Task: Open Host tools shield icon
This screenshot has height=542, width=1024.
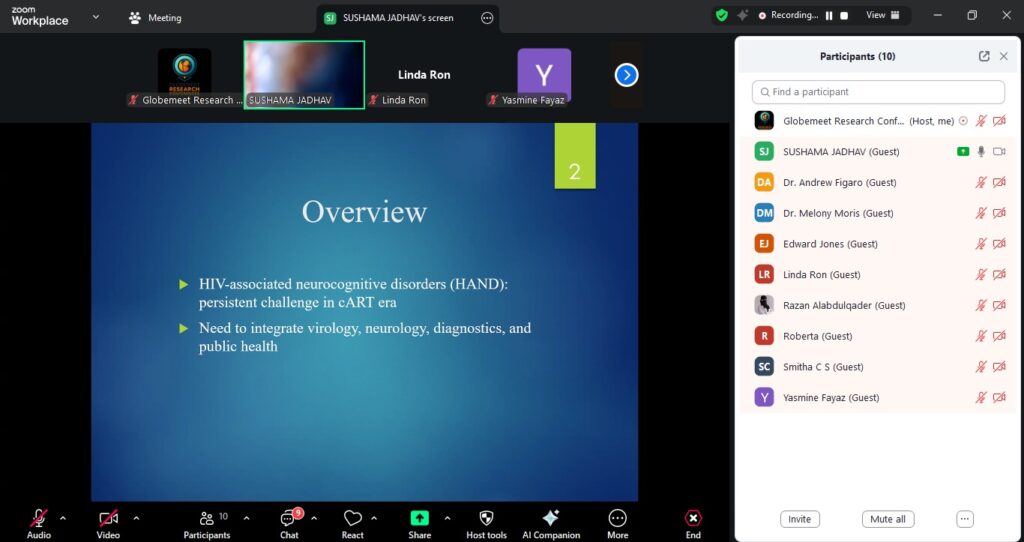Action: 486,518
